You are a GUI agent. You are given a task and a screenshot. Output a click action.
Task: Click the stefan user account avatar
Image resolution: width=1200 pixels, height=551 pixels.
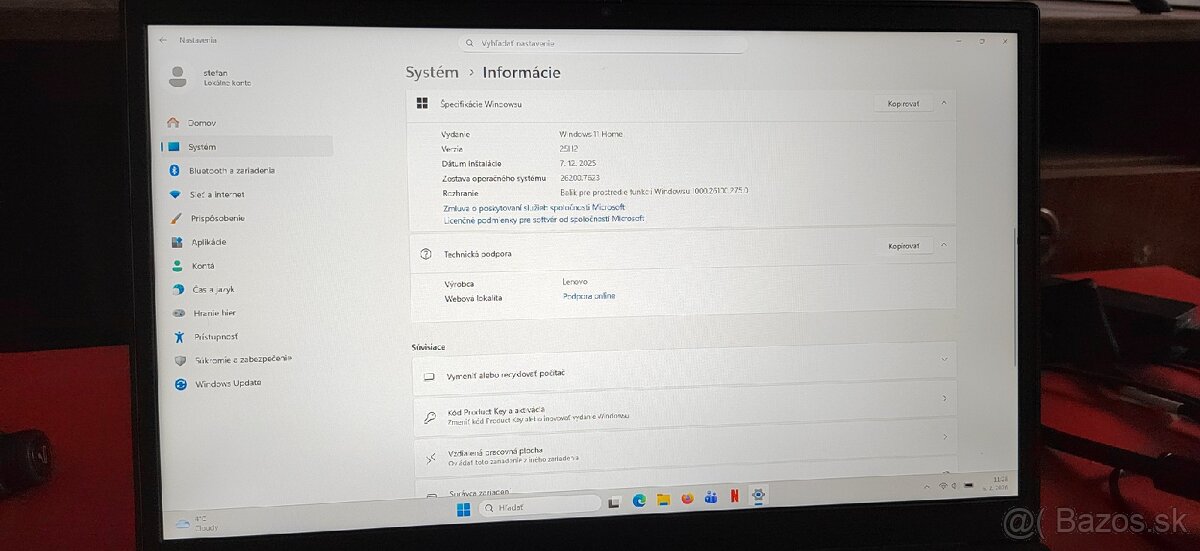tap(178, 76)
